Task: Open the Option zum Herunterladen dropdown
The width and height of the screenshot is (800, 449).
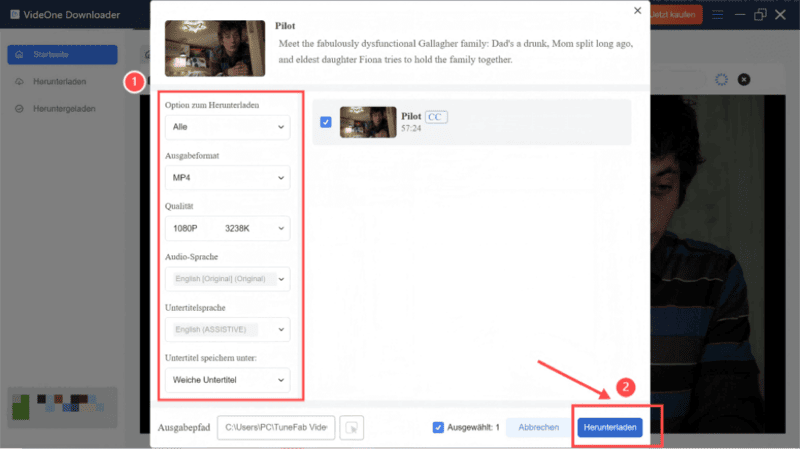Action: coord(225,127)
